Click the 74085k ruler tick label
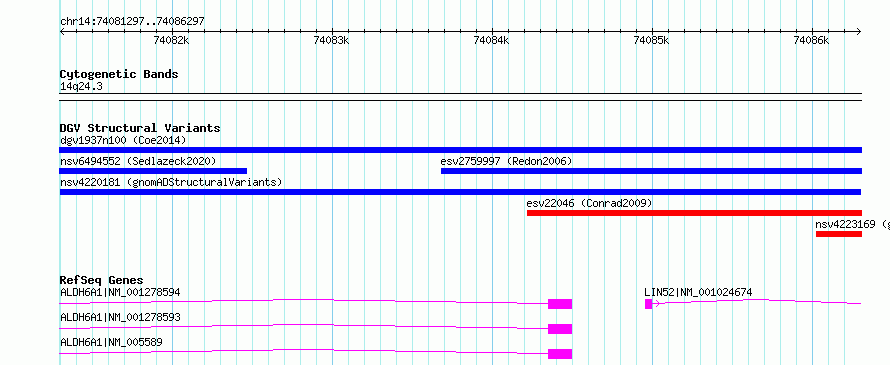 point(652,40)
